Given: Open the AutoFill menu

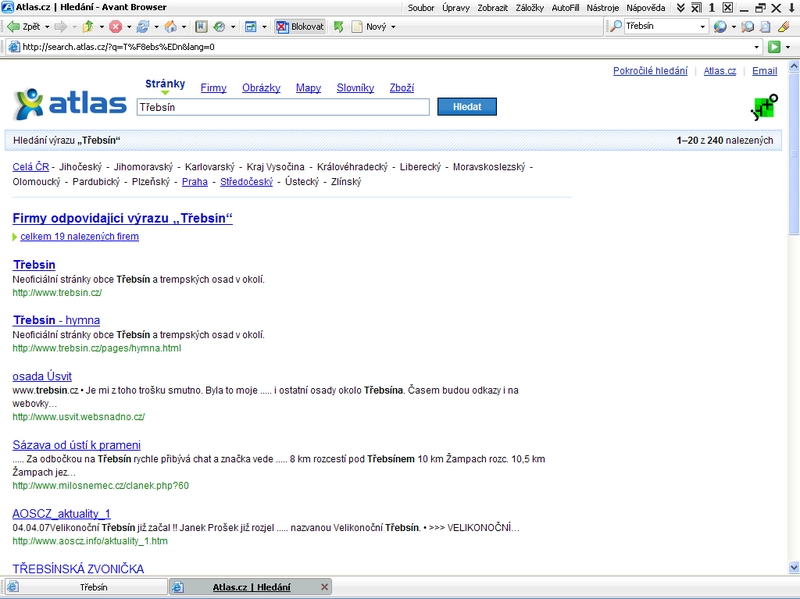Looking at the screenshot, I should pos(565,8).
